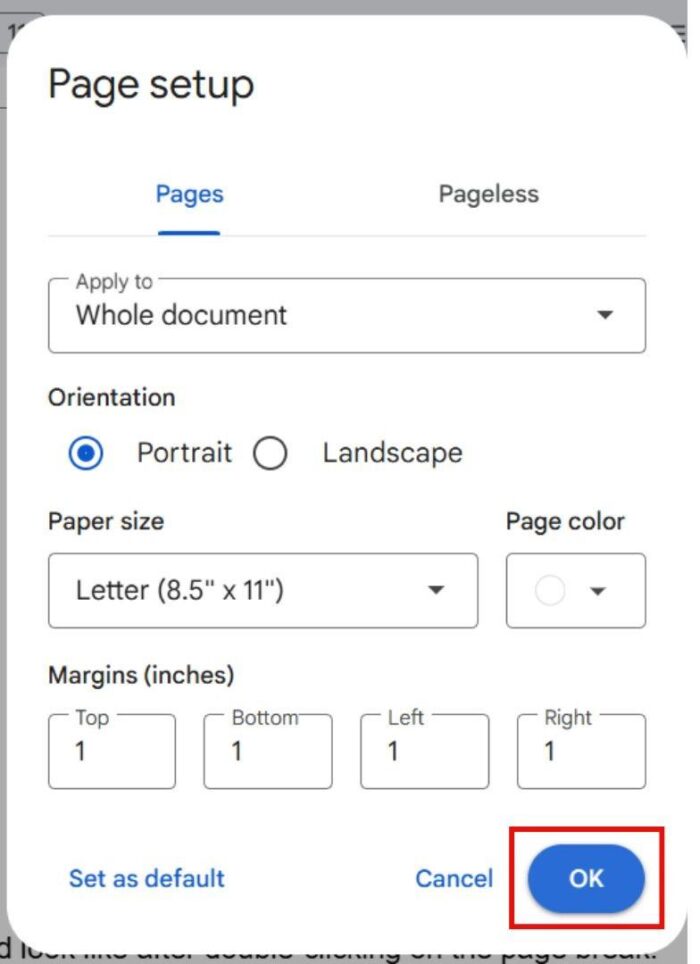The height and width of the screenshot is (964, 700).
Task: Click Set as default
Action: point(146,878)
